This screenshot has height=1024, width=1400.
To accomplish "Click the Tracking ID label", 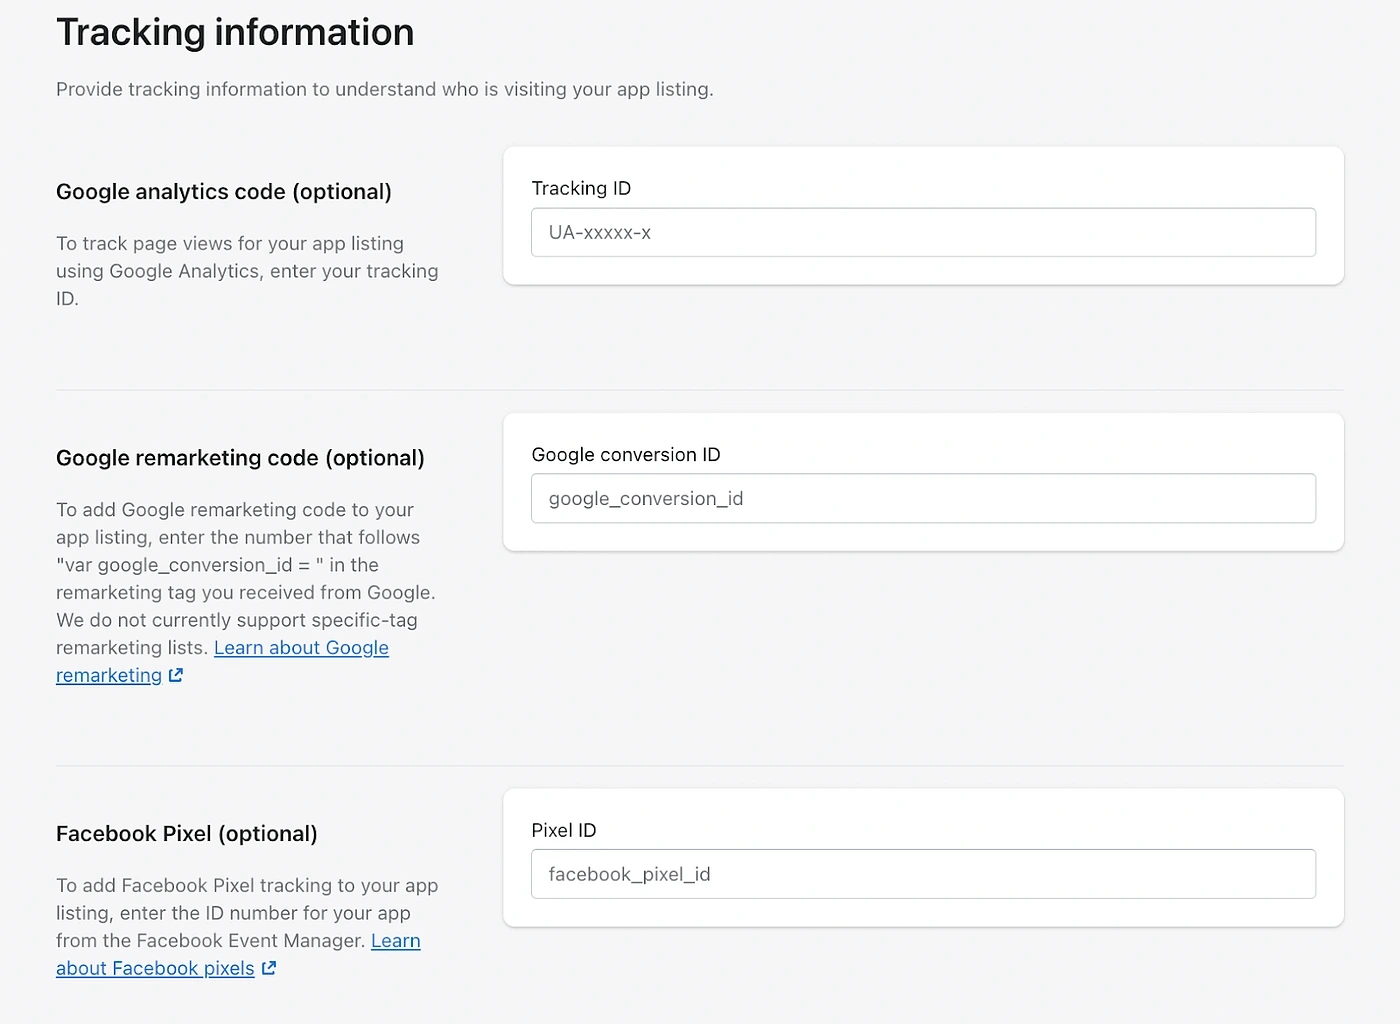I will 581,188.
